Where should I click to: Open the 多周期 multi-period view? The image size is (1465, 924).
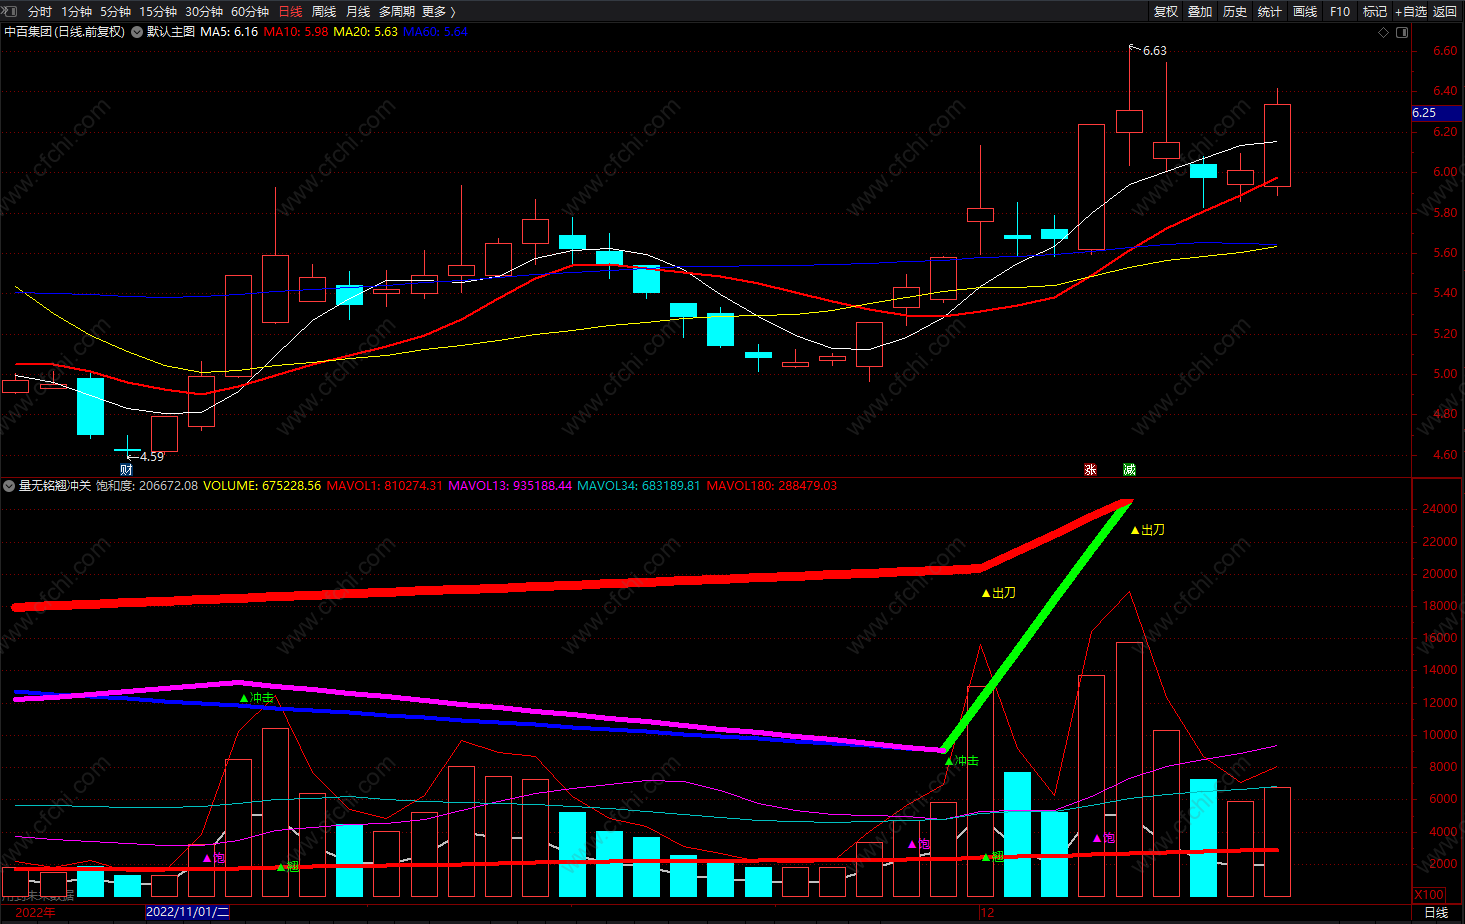[x=396, y=11]
